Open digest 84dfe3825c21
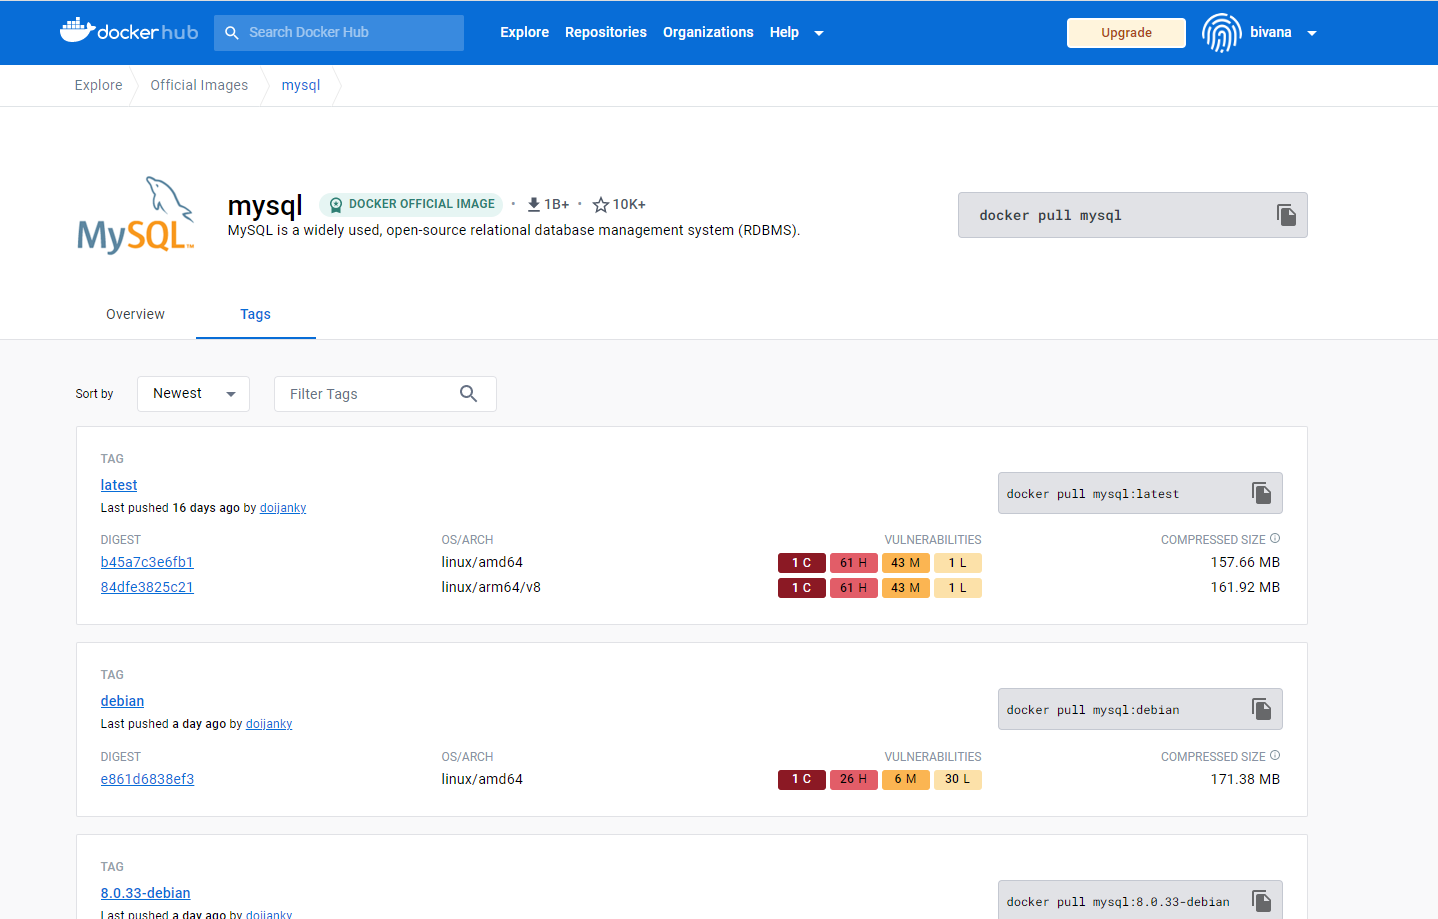1438x919 pixels. (147, 587)
